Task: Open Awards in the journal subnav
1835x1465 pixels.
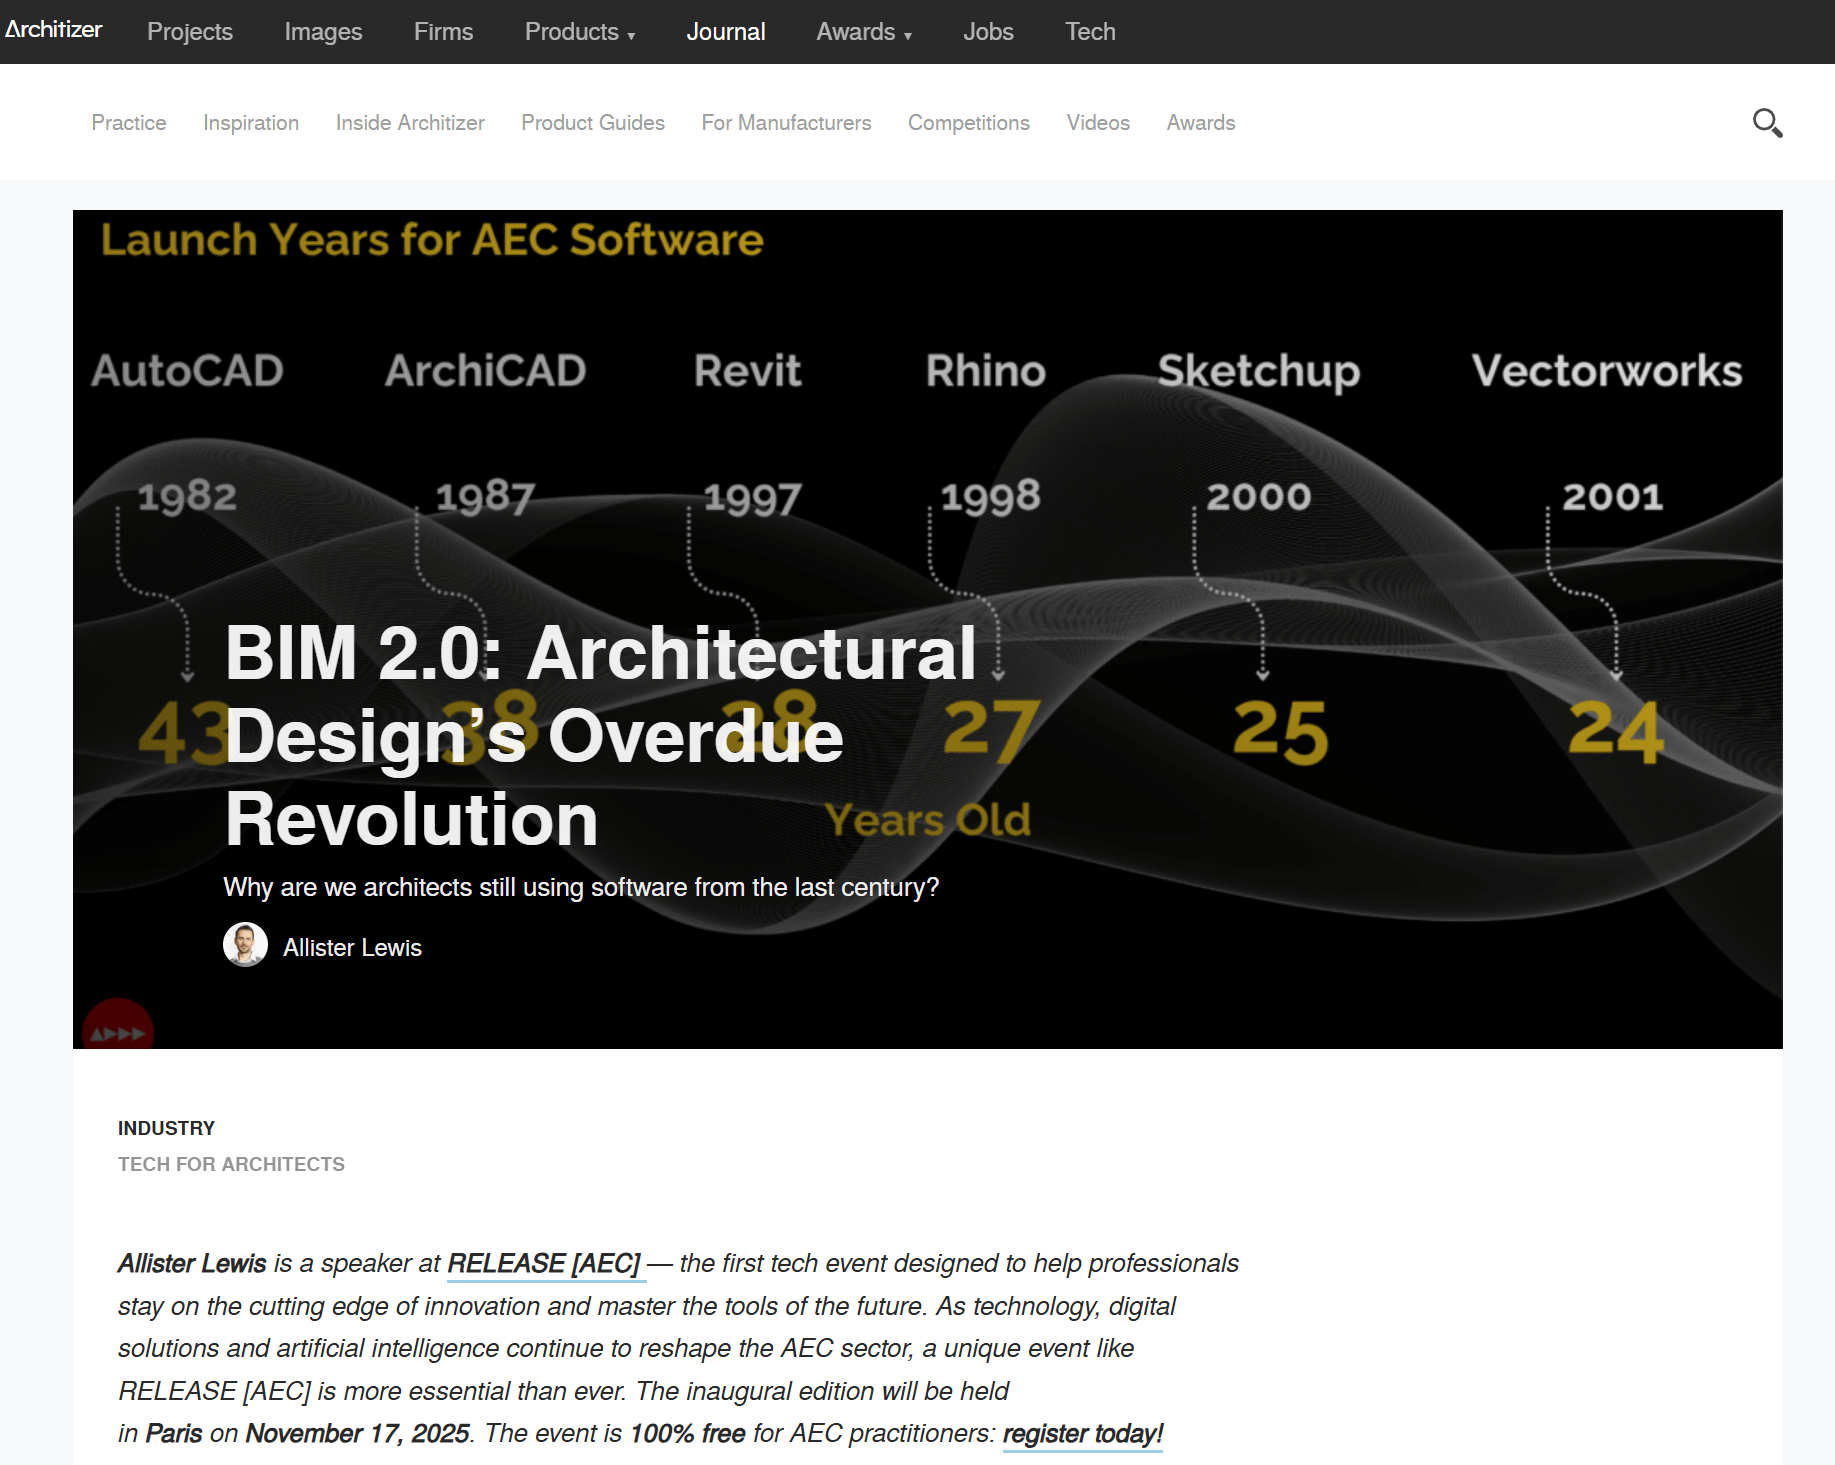Action: pos(1201,123)
